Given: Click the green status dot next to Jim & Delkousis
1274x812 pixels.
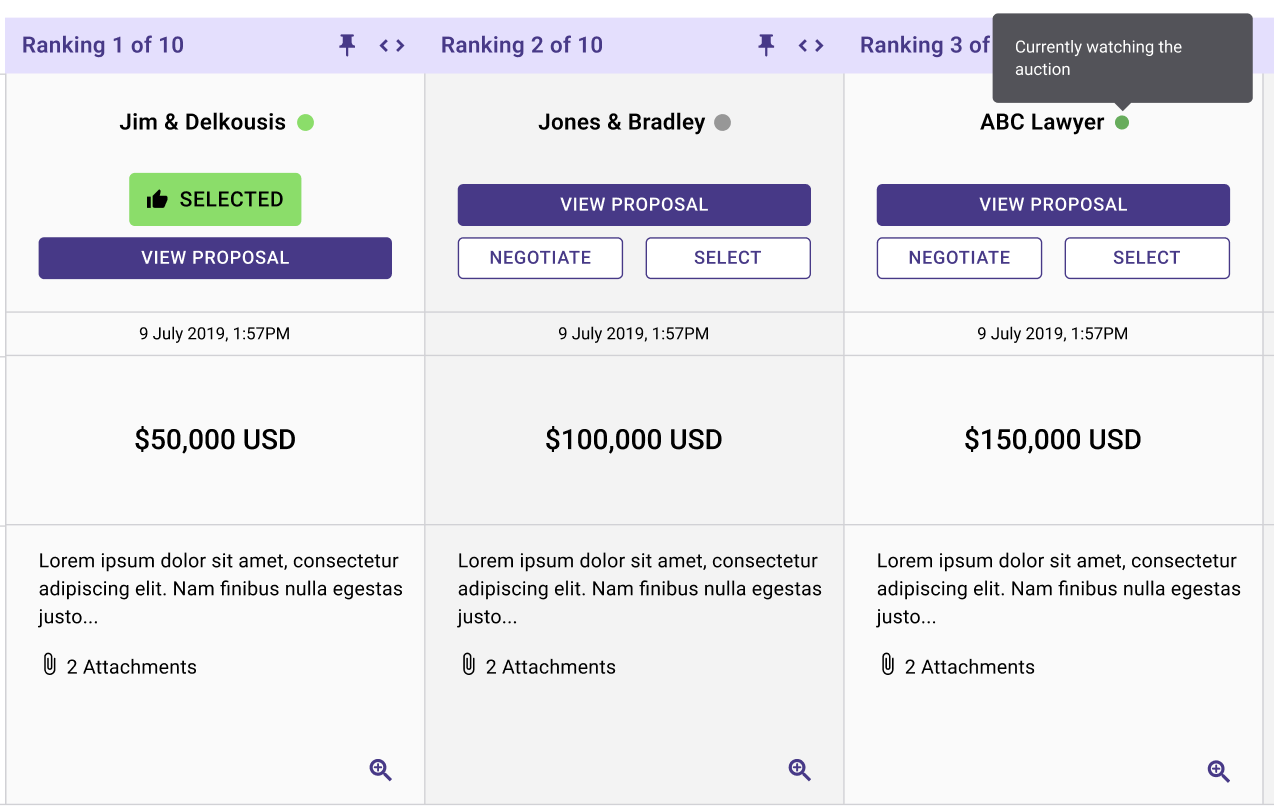Looking at the screenshot, I should coord(306,123).
